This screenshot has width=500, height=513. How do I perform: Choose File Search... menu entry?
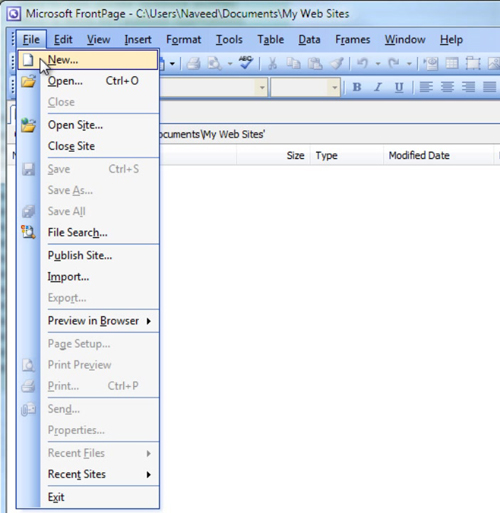(x=88, y=233)
